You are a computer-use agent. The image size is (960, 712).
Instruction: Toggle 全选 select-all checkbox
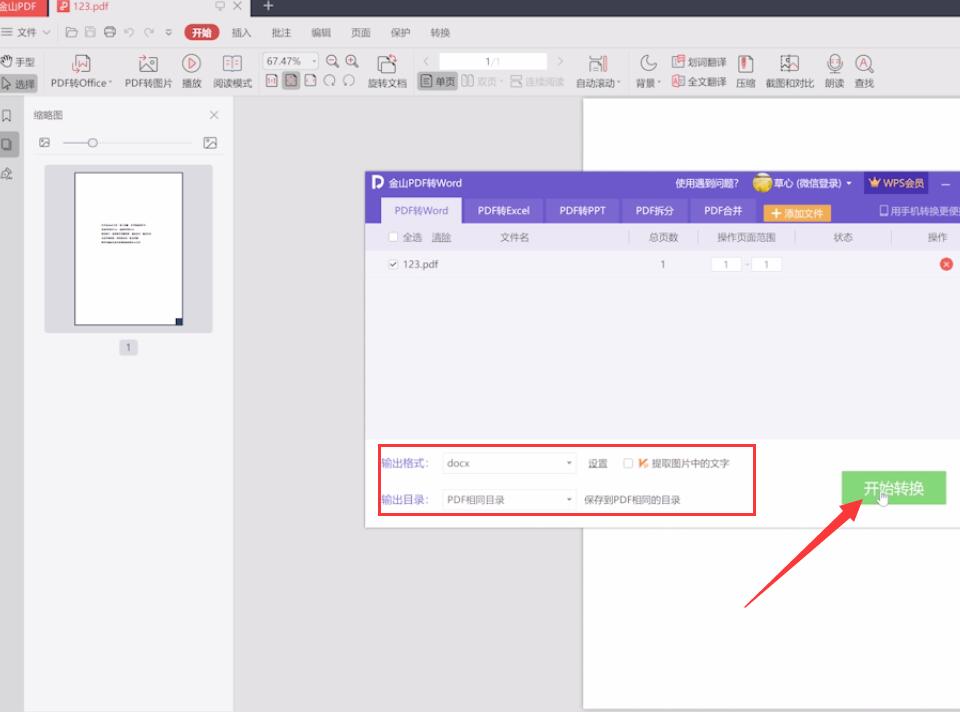[393, 237]
